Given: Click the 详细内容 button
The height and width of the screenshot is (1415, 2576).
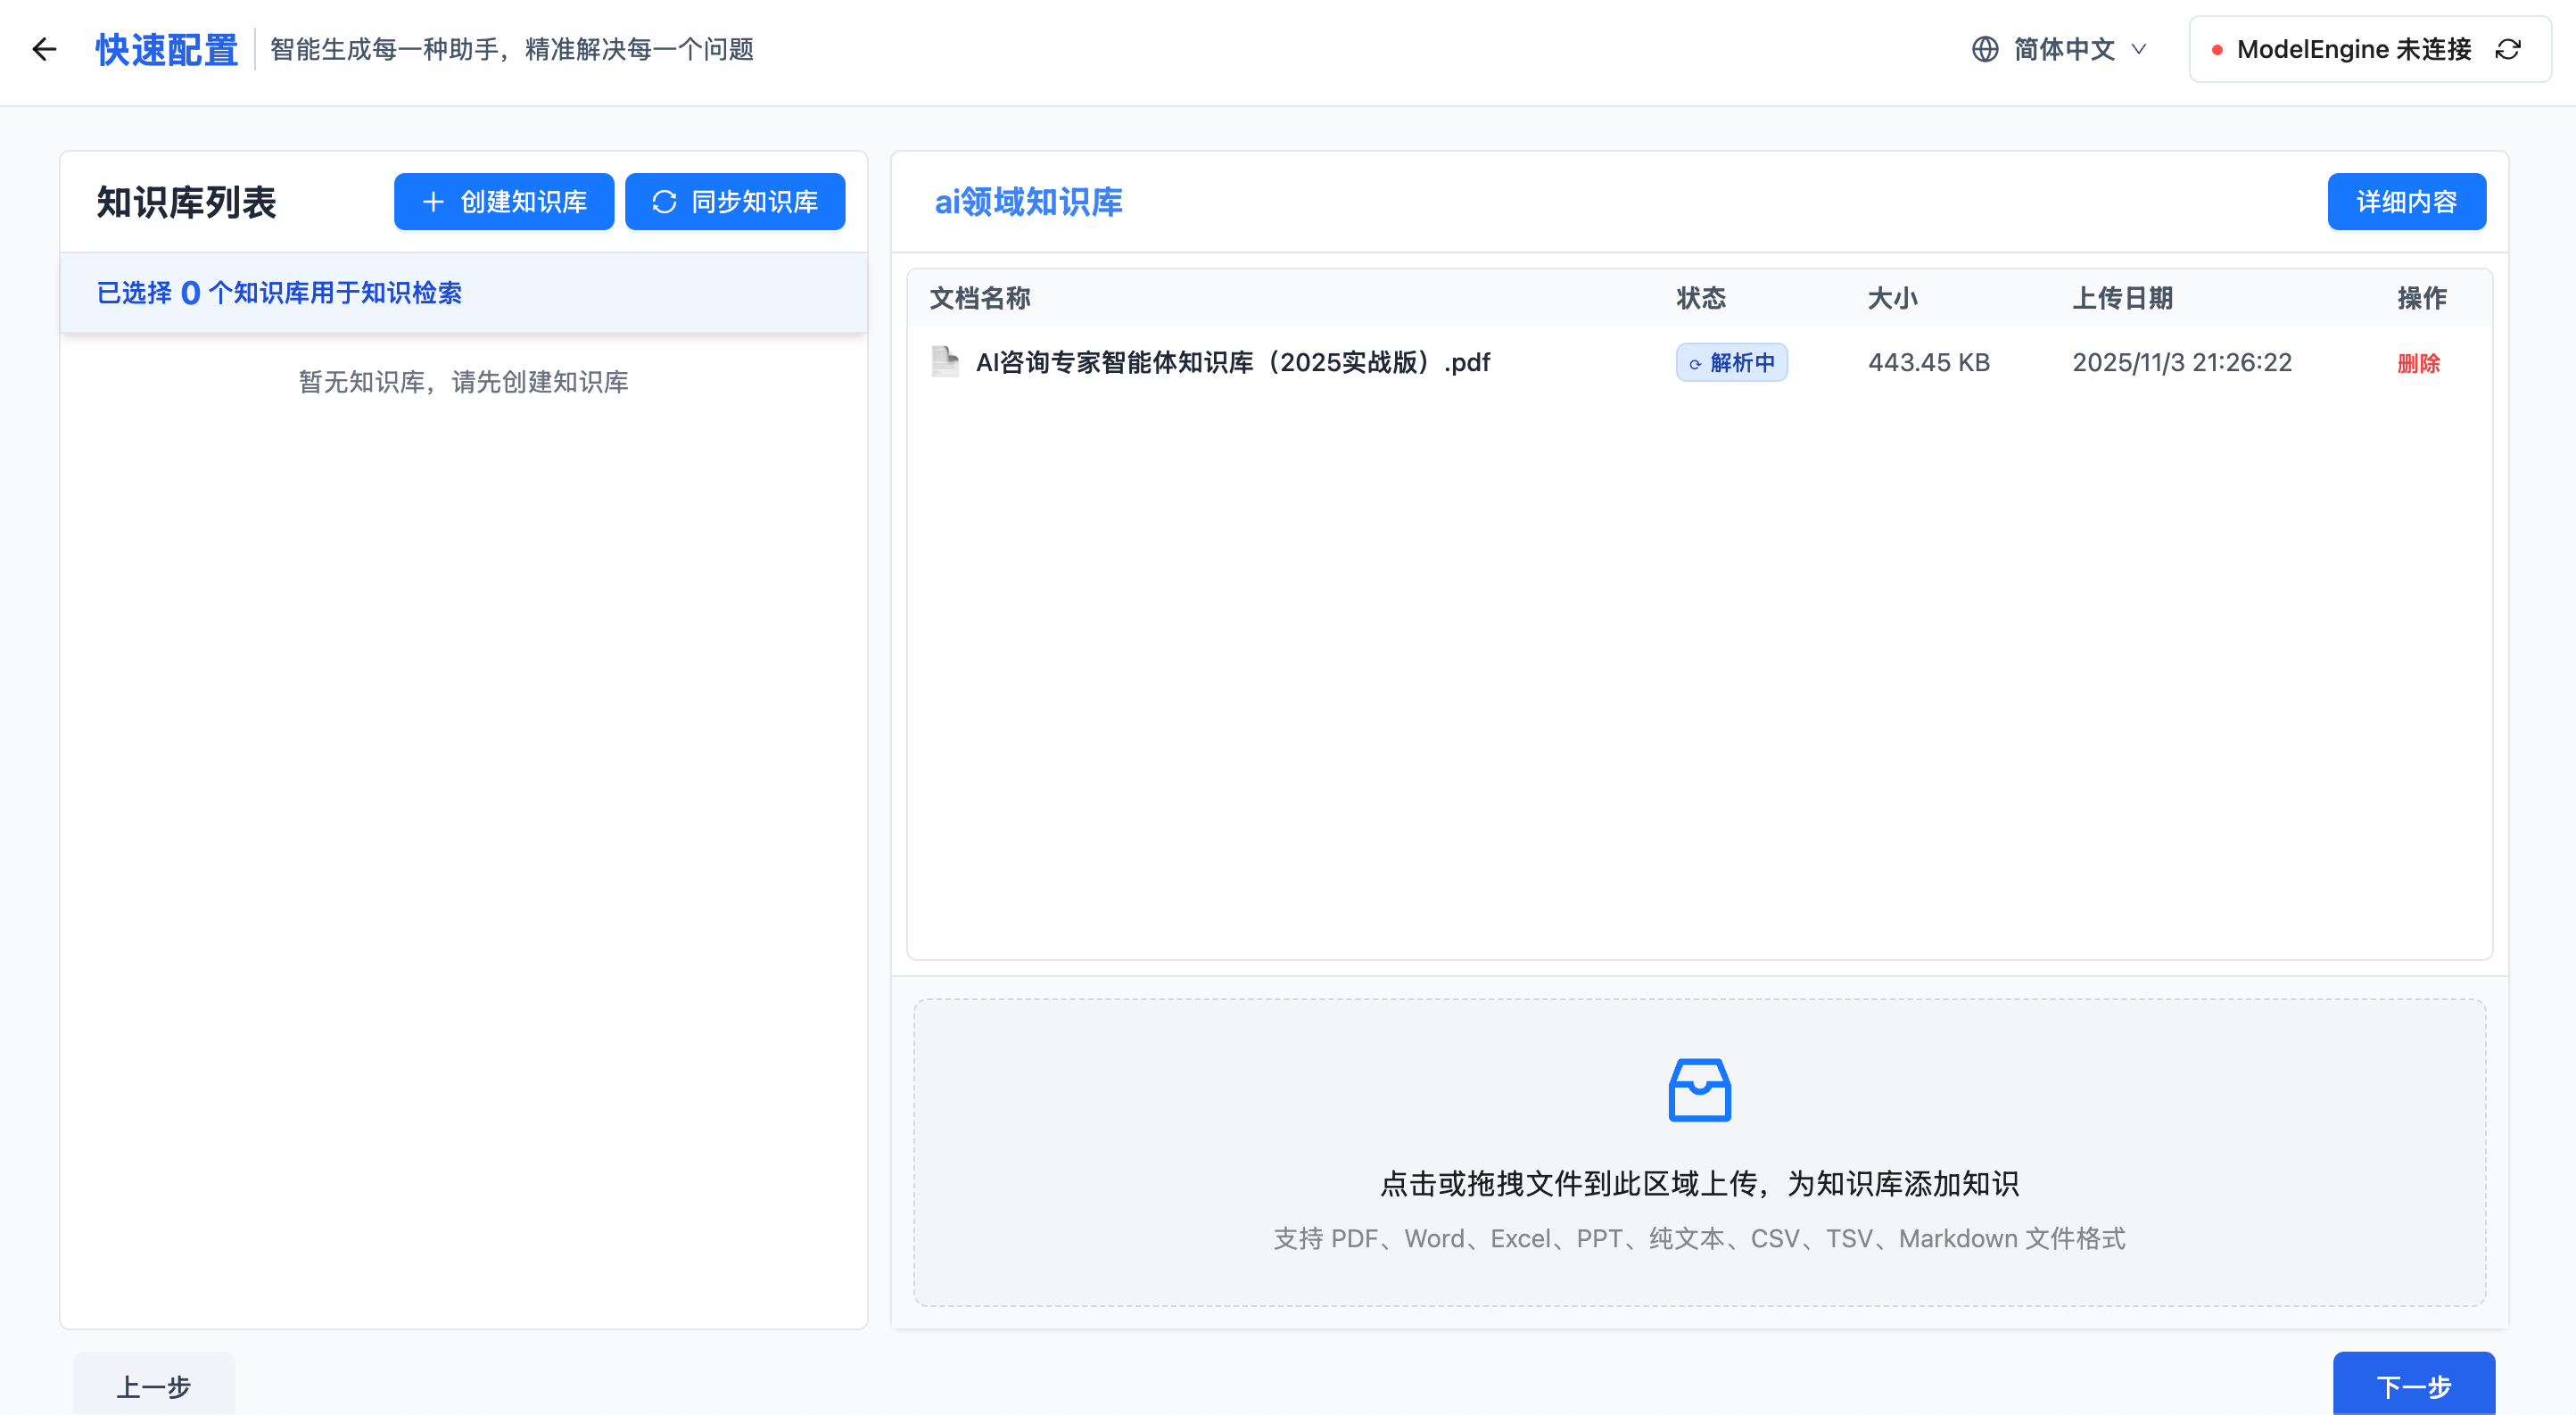Looking at the screenshot, I should (2406, 202).
